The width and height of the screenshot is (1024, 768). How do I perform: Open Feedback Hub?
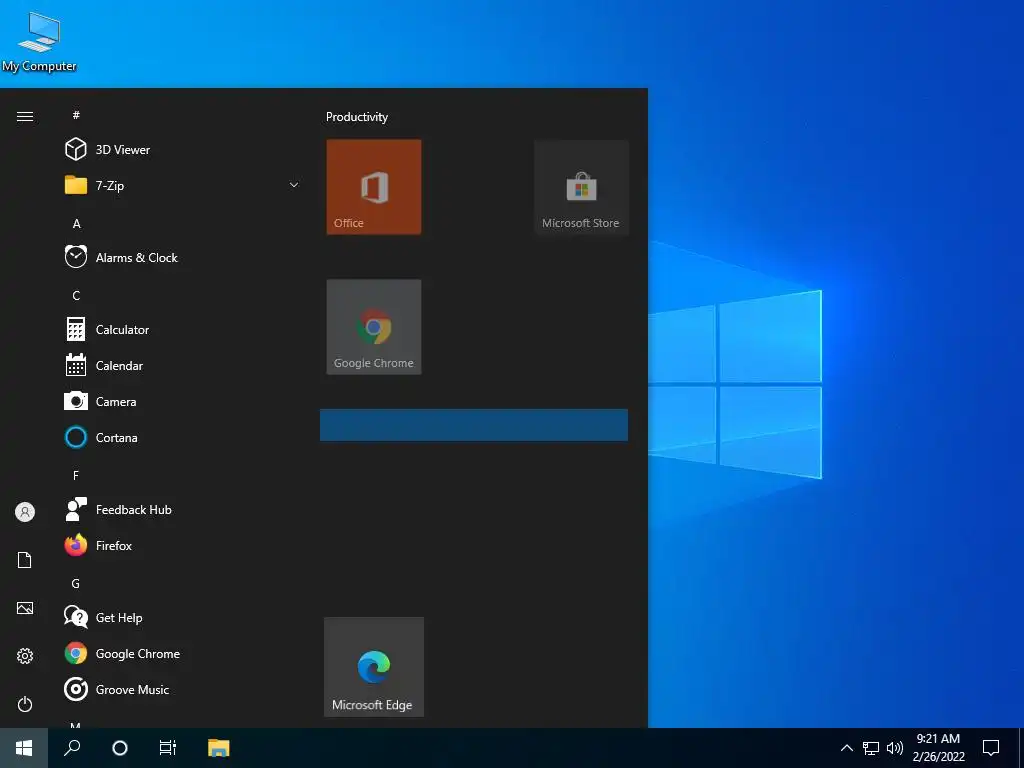(x=183, y=509)
